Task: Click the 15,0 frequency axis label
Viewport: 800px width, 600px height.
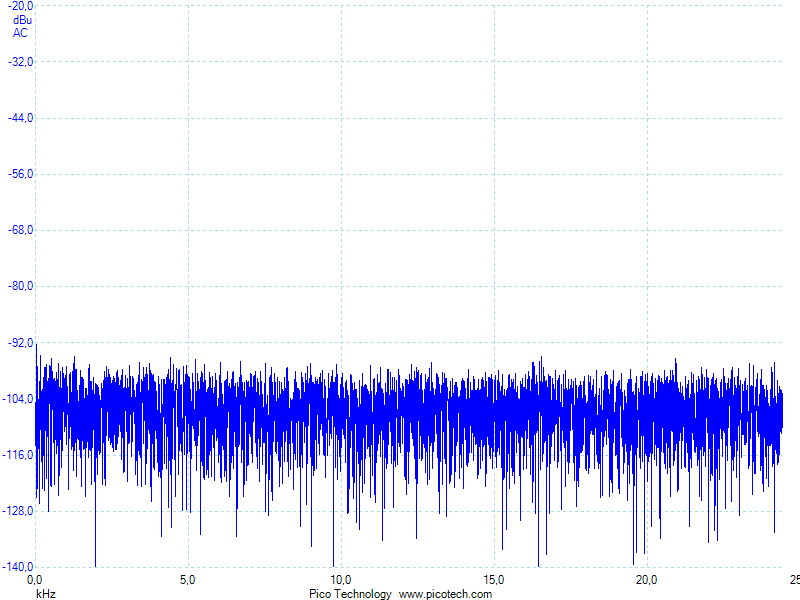Action: [x=494, y=580]
